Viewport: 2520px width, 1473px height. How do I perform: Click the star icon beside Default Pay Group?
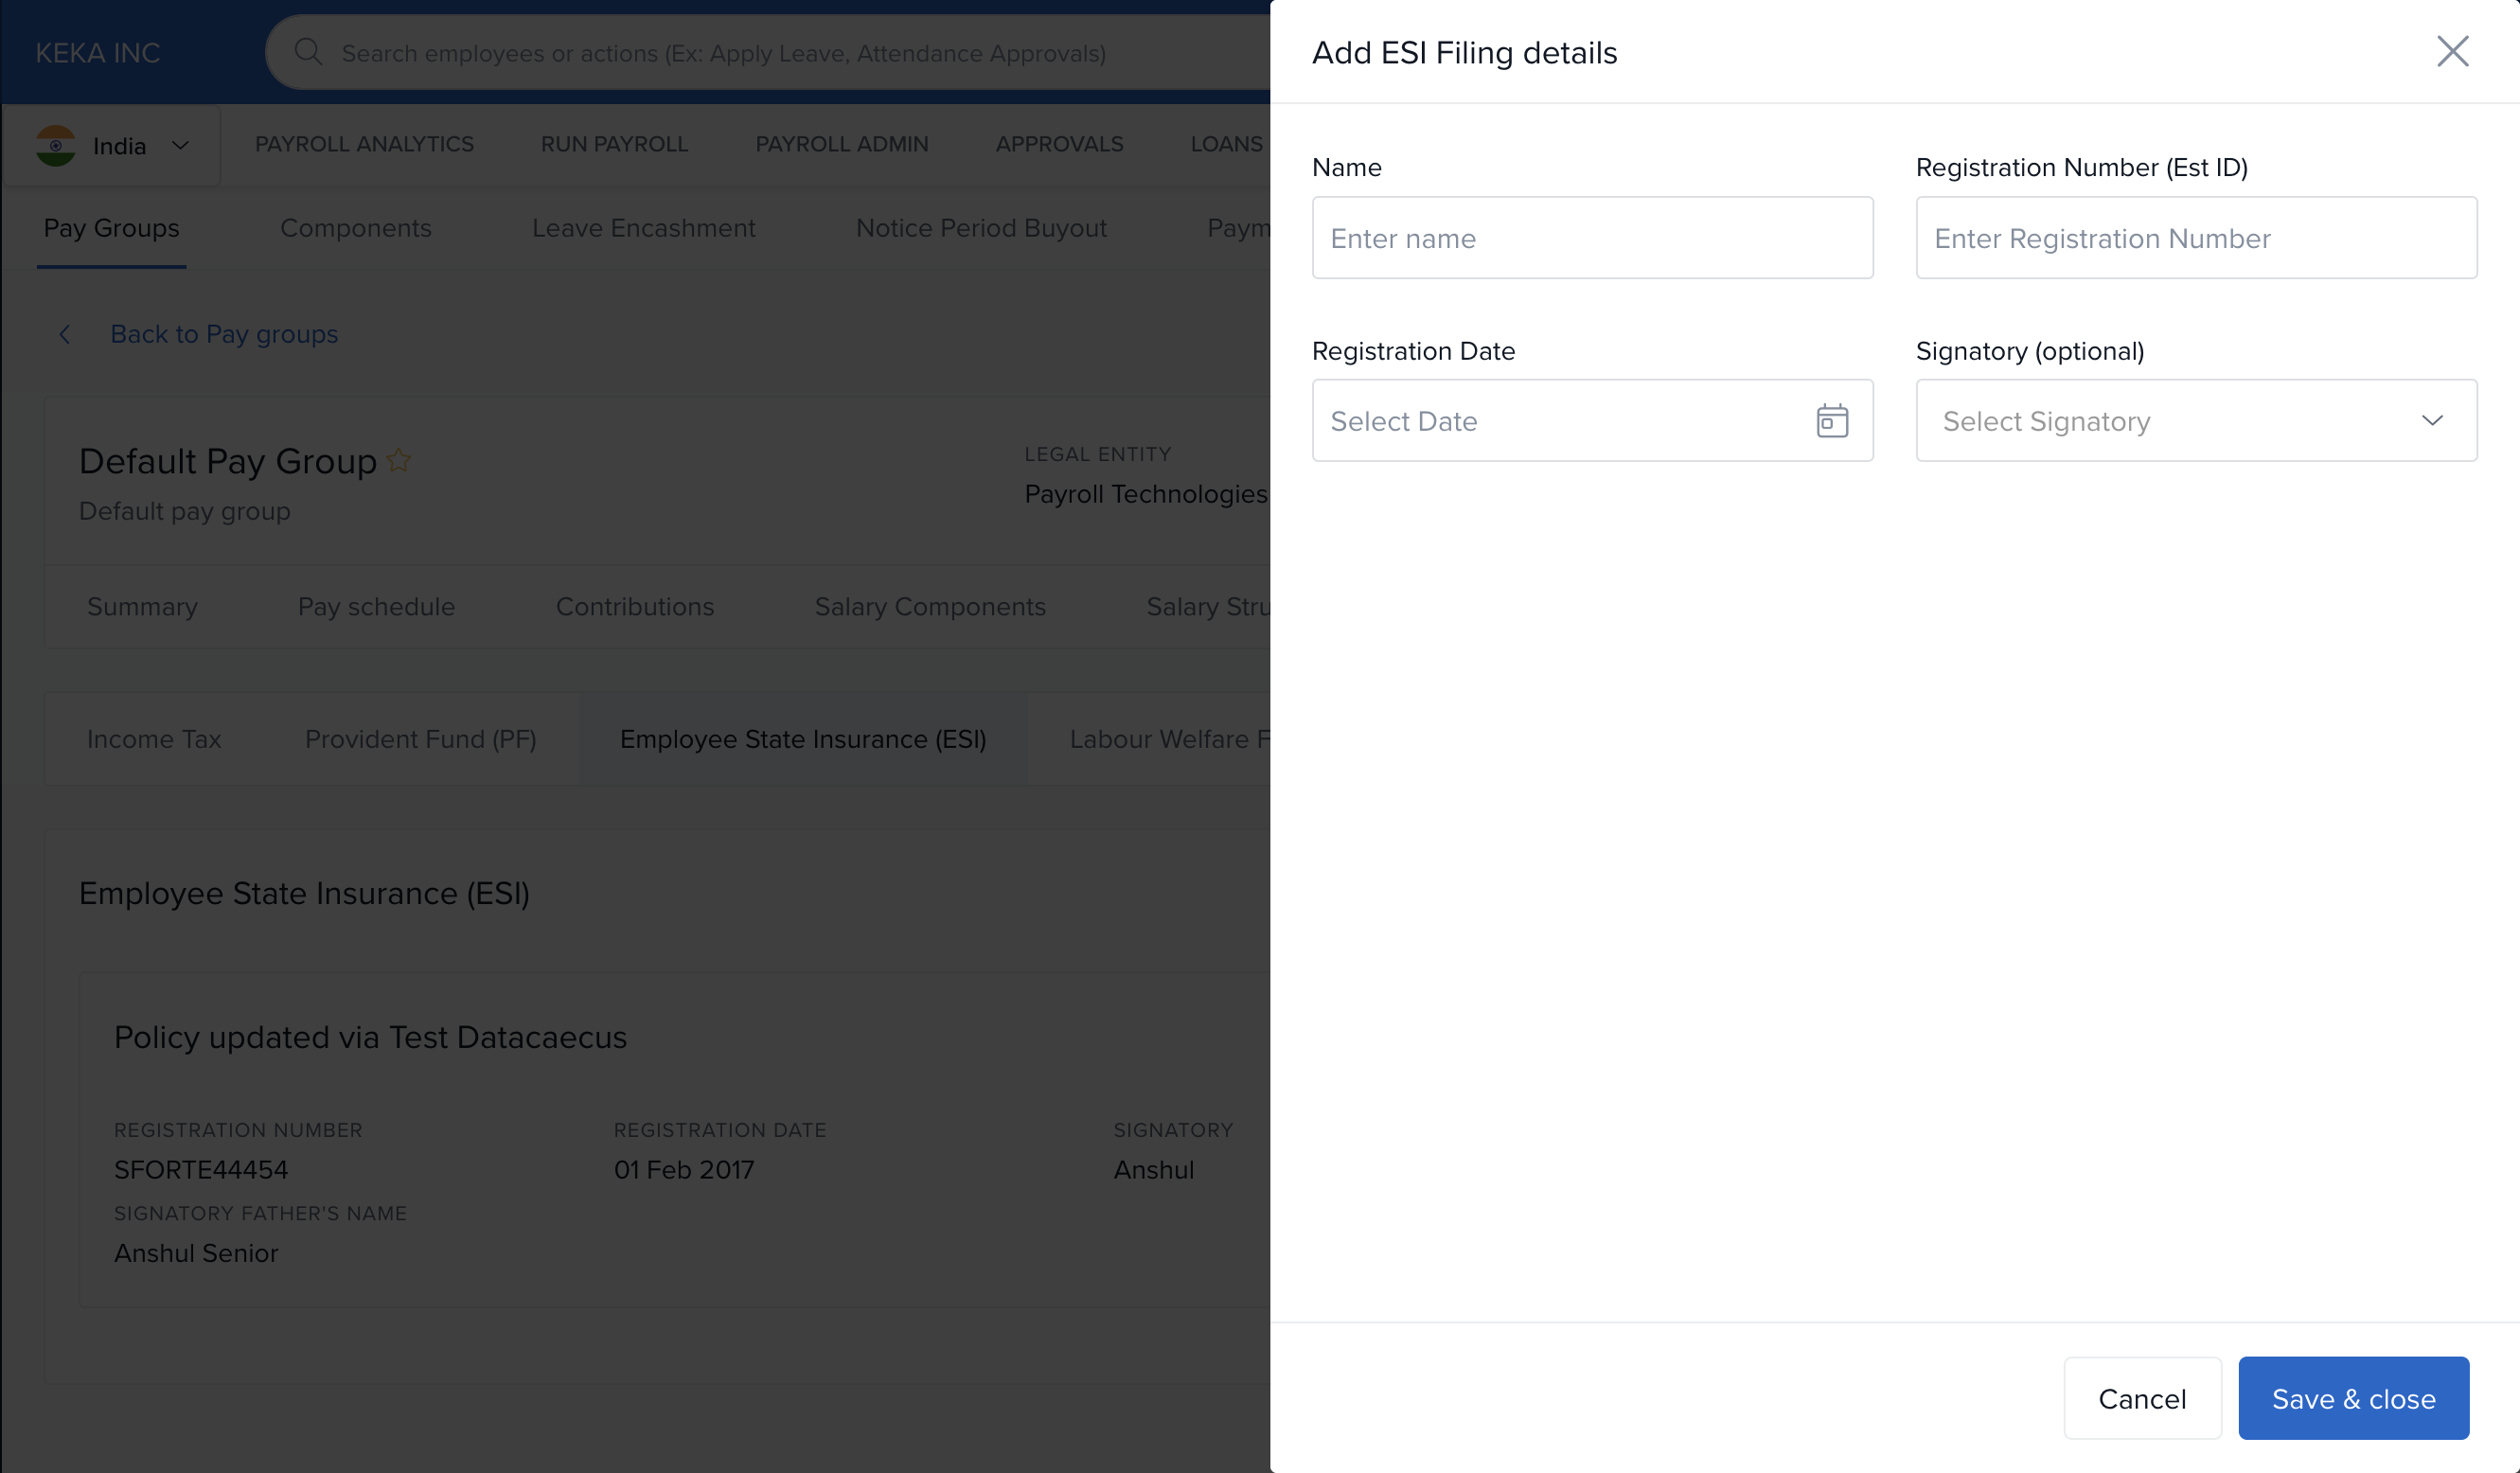coord(399,460)
